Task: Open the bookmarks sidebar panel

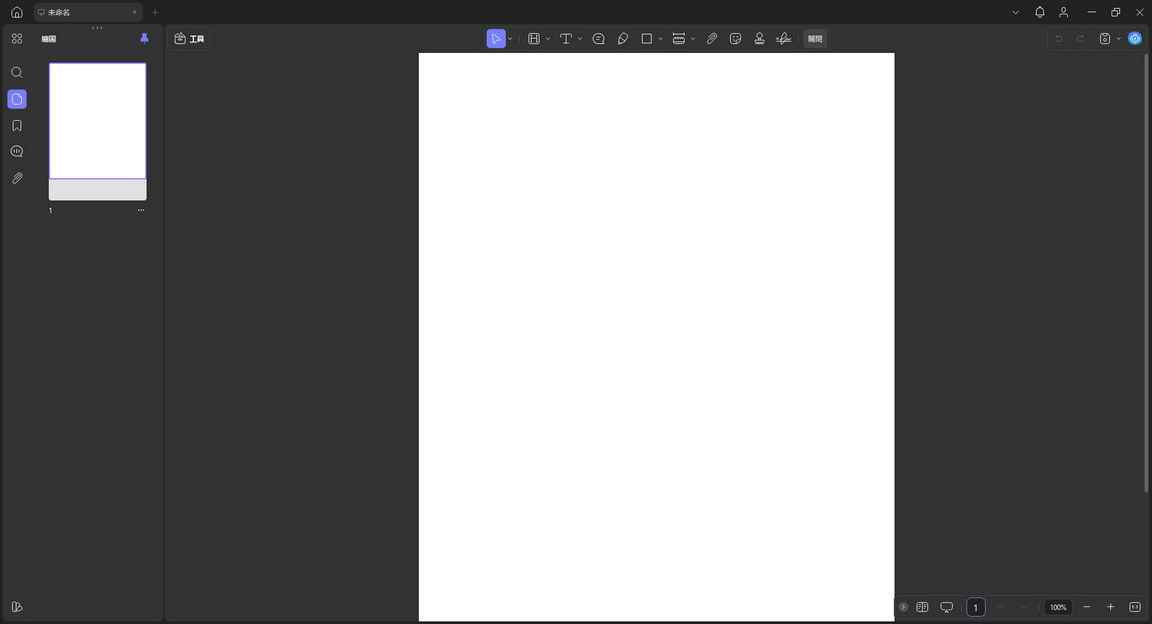Action: pyautogui.click(x=17, y=126)
